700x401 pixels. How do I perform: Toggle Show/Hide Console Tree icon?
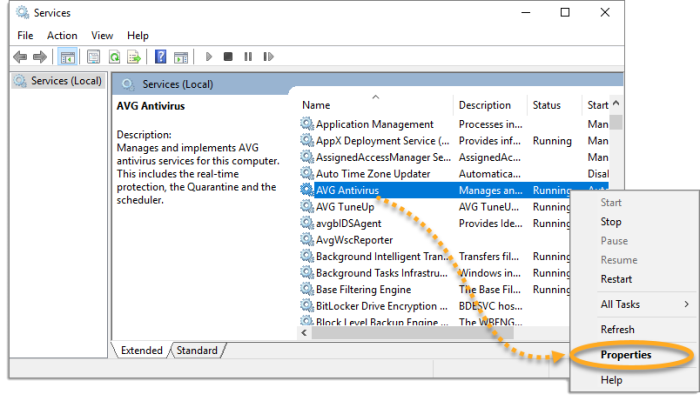67,57
